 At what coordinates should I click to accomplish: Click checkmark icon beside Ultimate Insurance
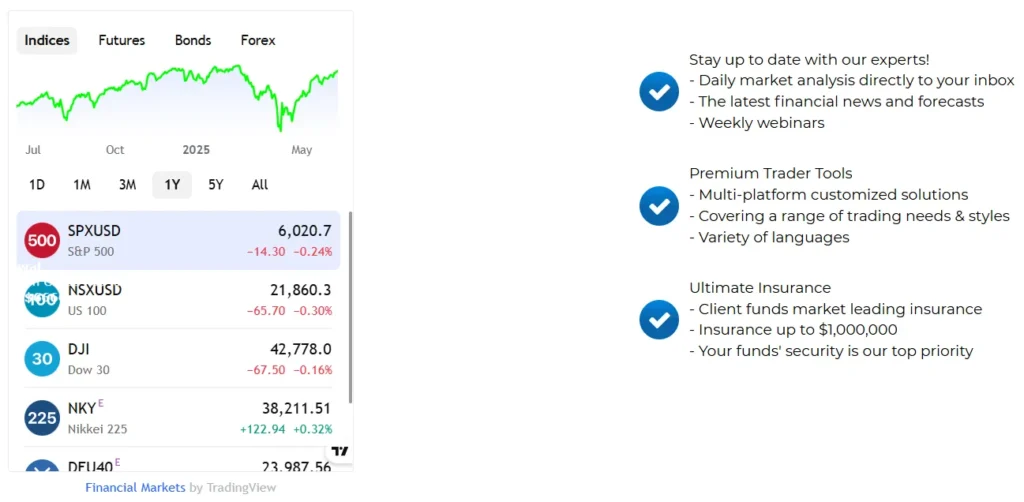click(x=659, y=320)
